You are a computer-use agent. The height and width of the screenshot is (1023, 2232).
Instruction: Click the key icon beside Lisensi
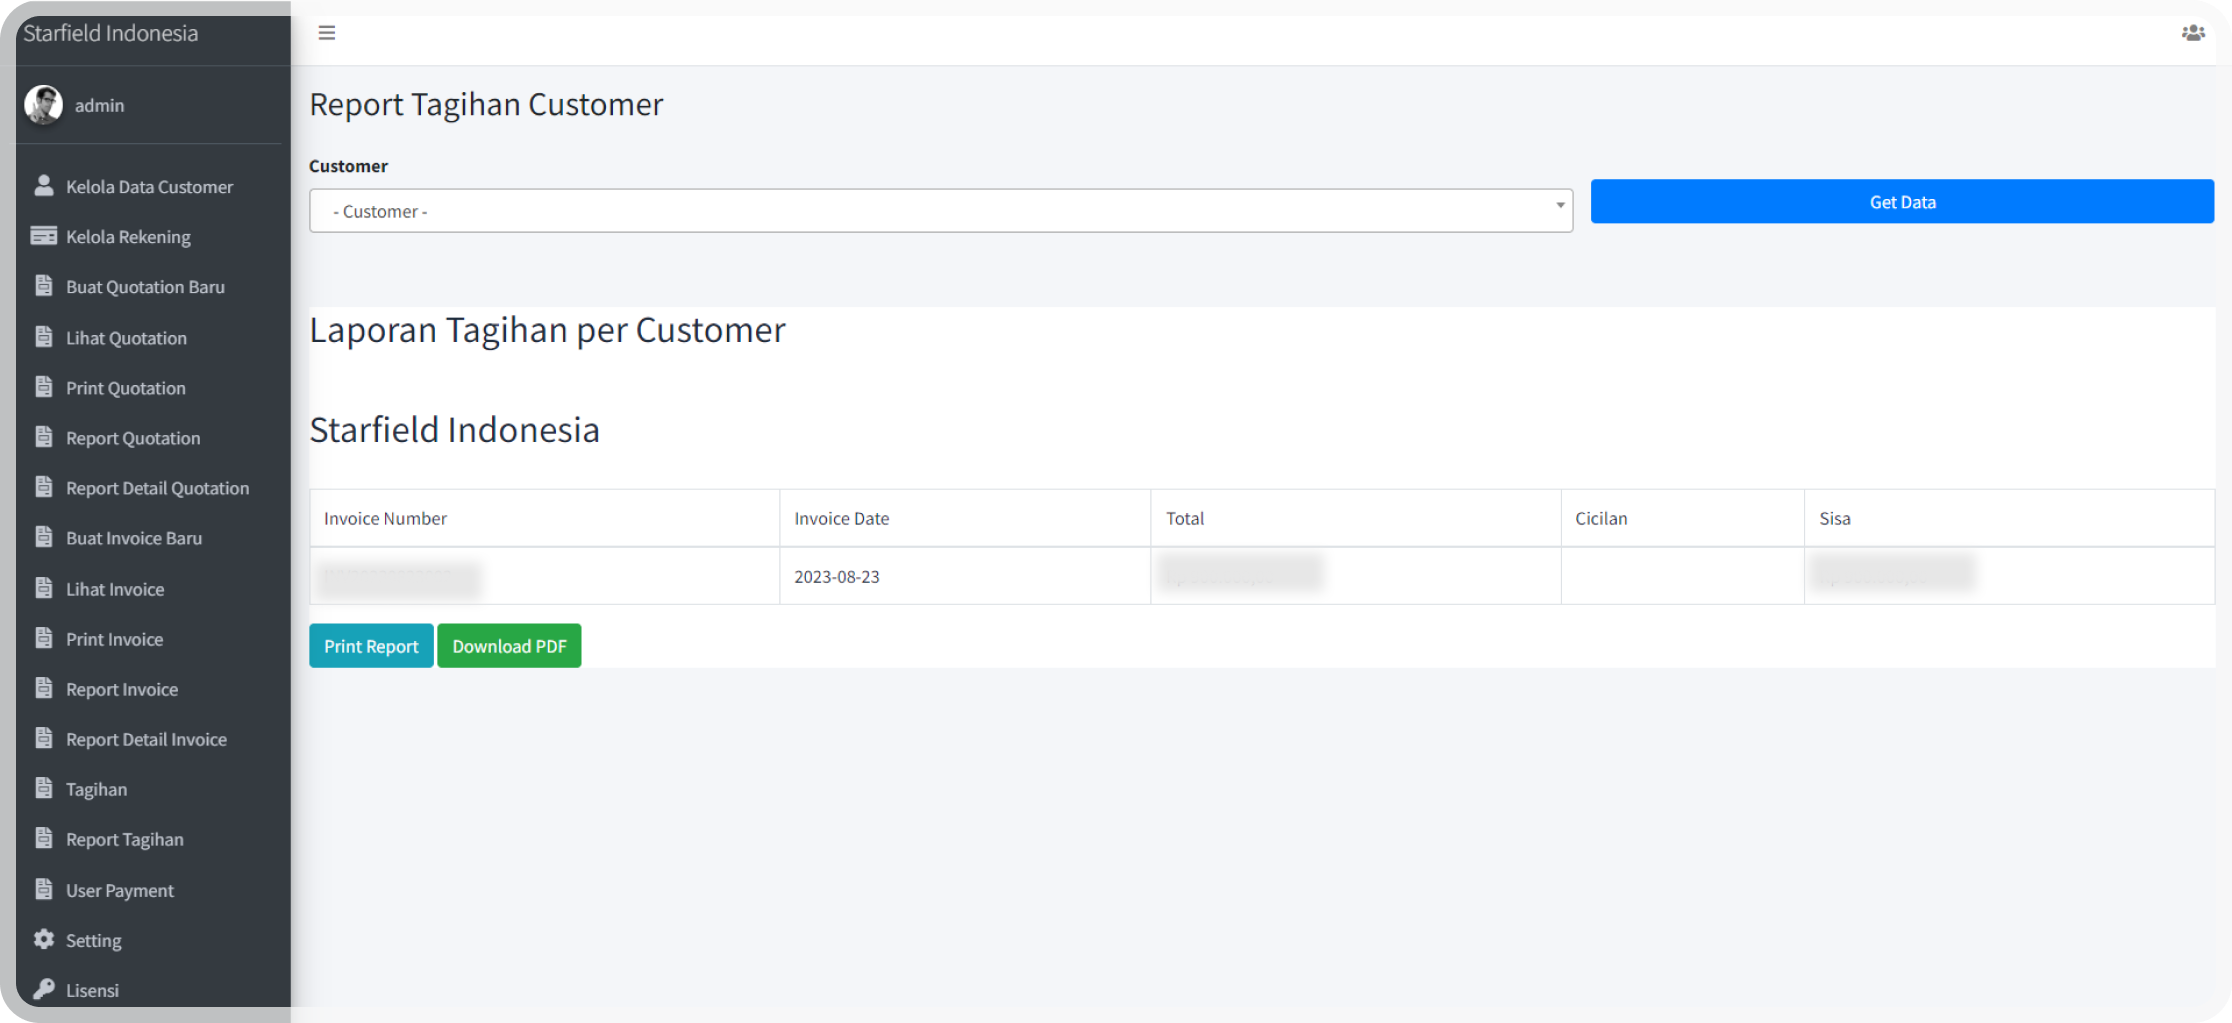(44, 989)
